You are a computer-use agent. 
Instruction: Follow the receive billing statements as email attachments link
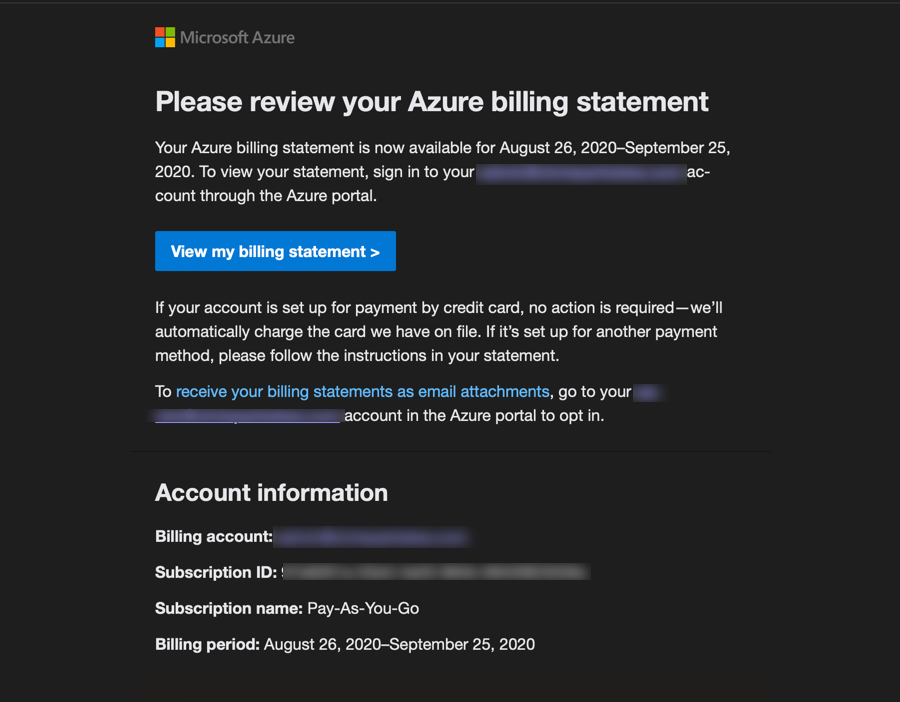point(362,391)
